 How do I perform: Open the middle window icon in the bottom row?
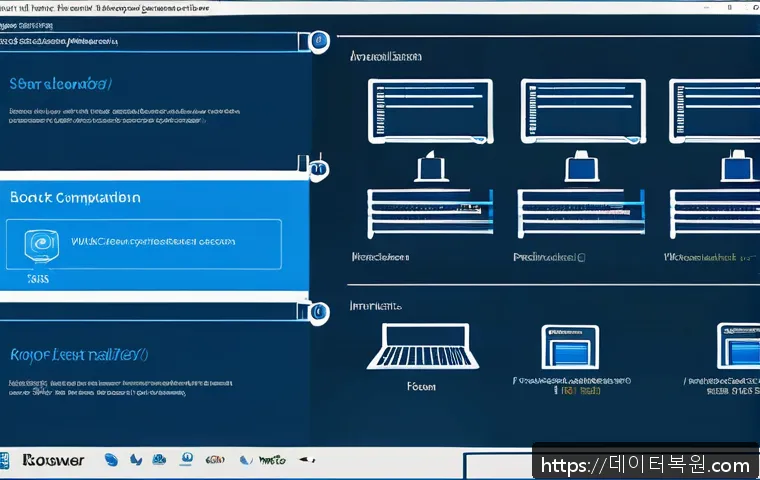pyautogui.click(x=568, y=346)
